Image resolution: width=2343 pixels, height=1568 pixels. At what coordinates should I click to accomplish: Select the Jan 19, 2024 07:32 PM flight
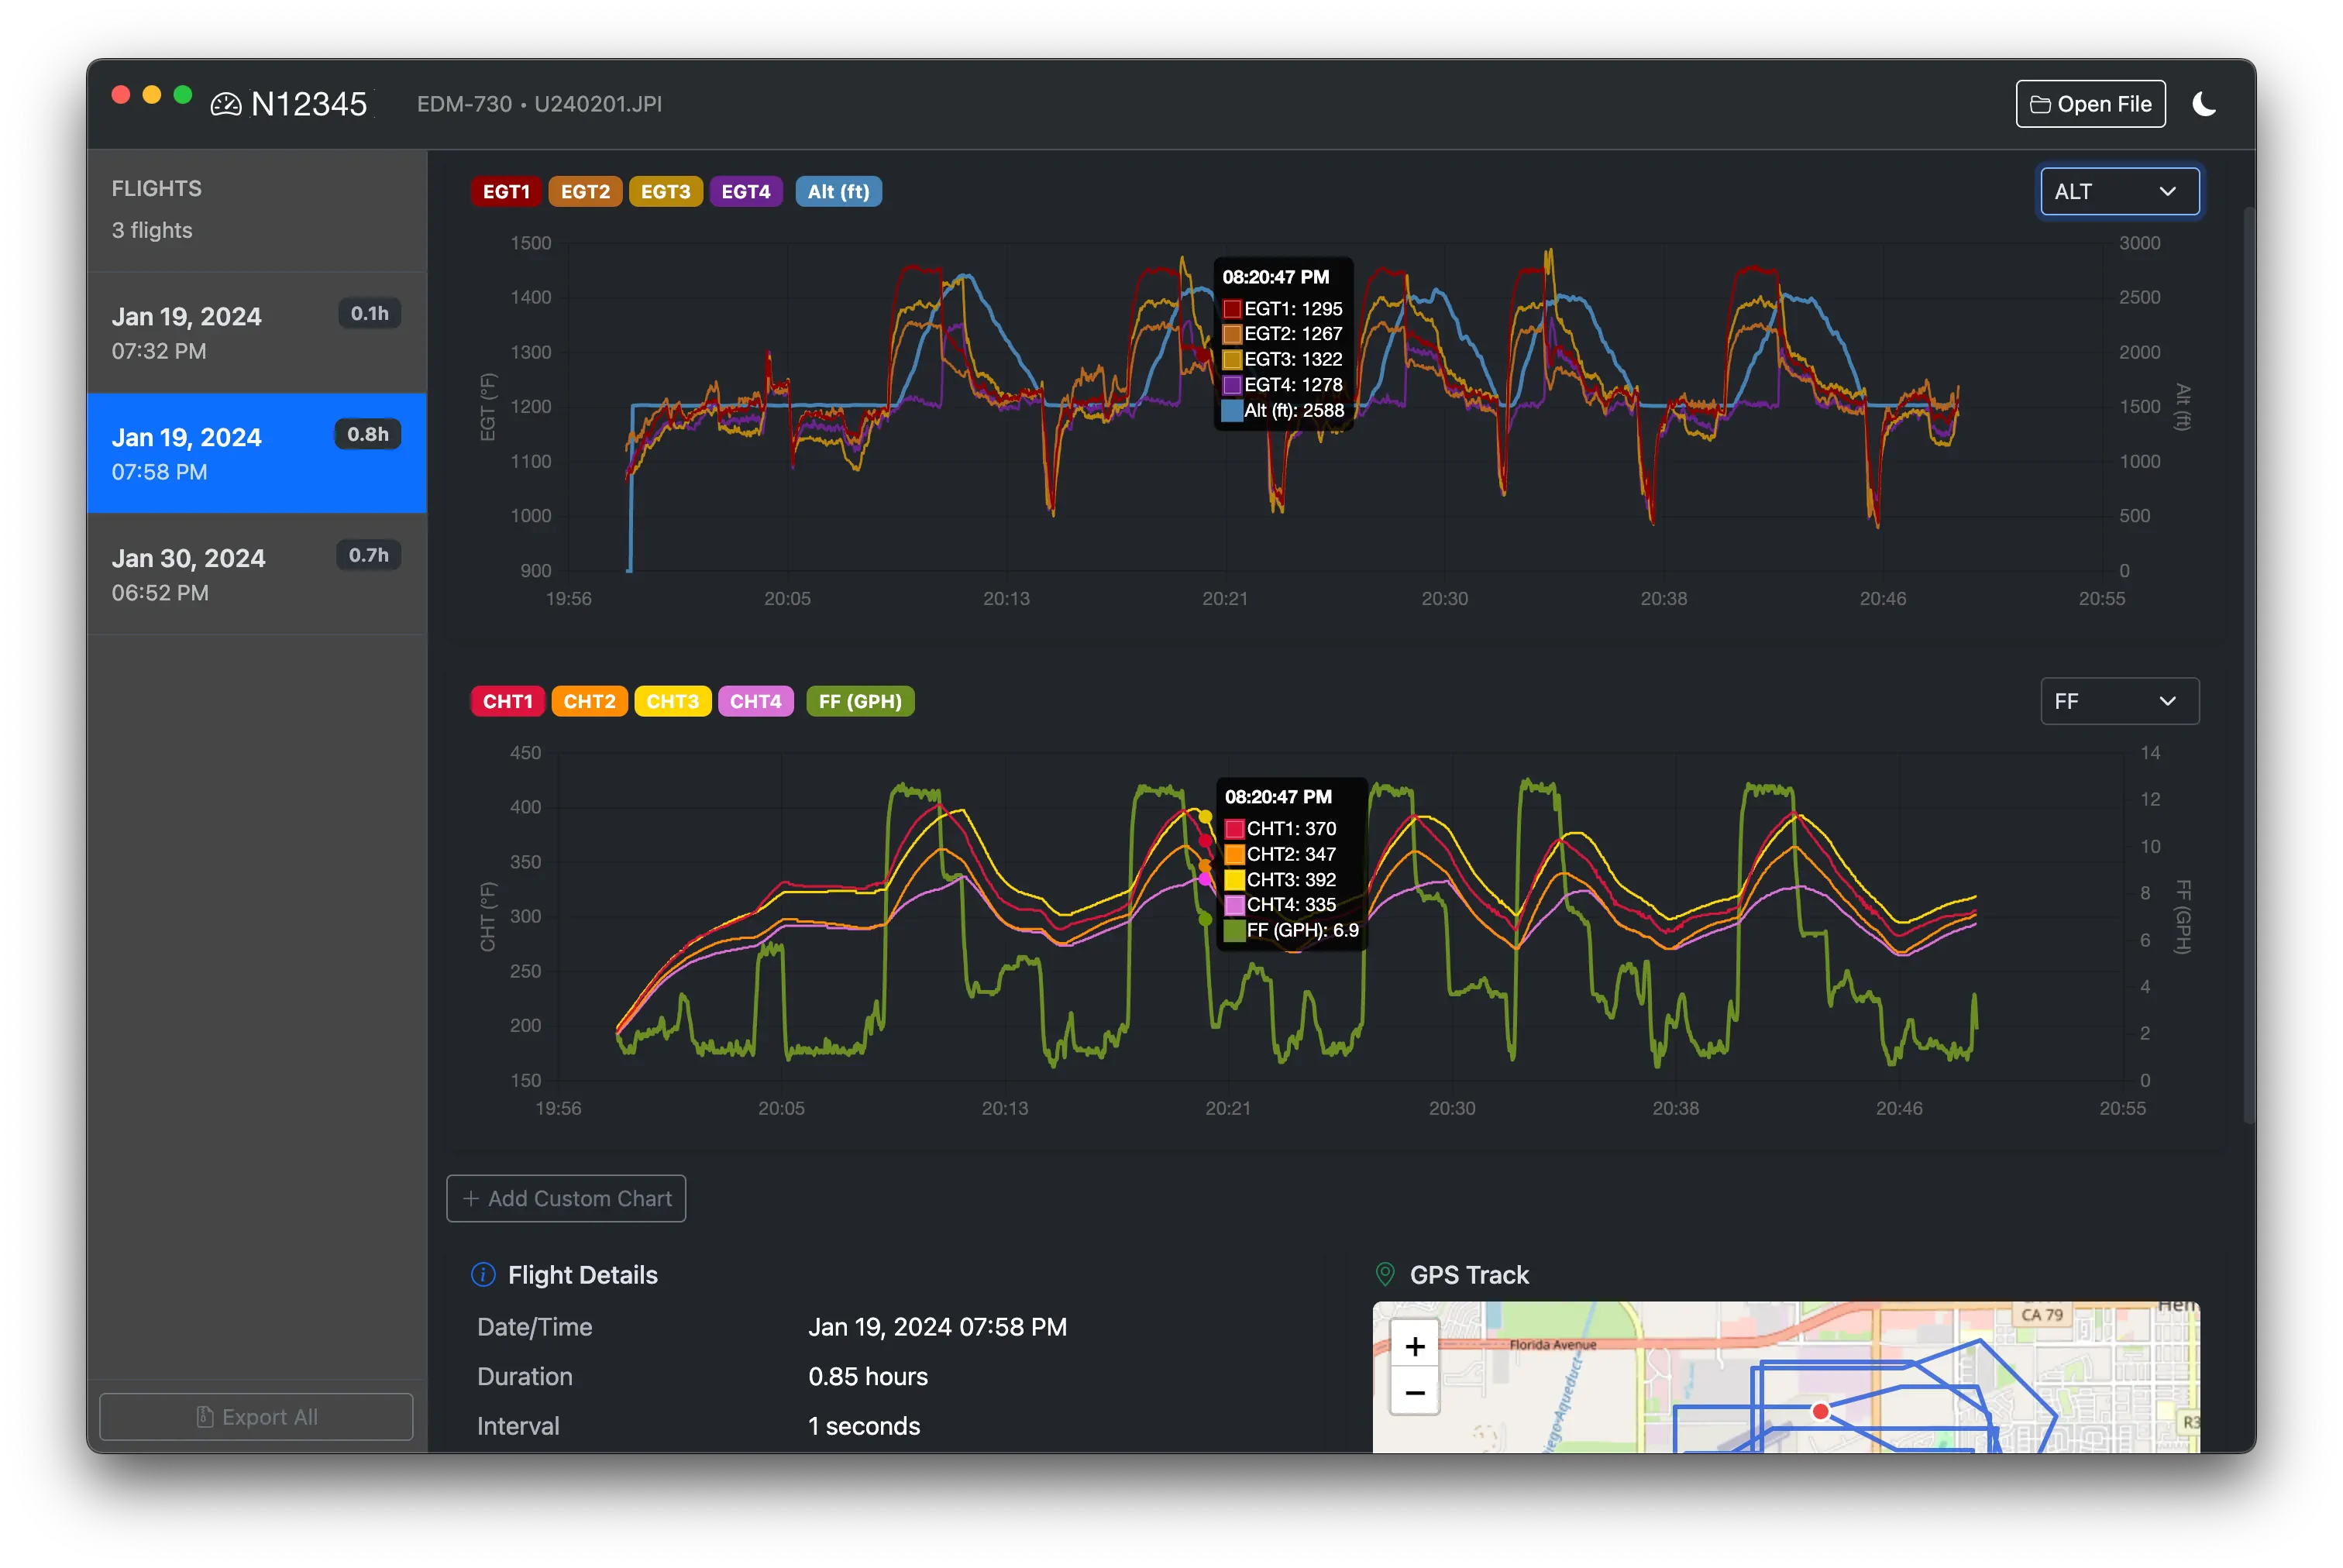click(257, 332)
